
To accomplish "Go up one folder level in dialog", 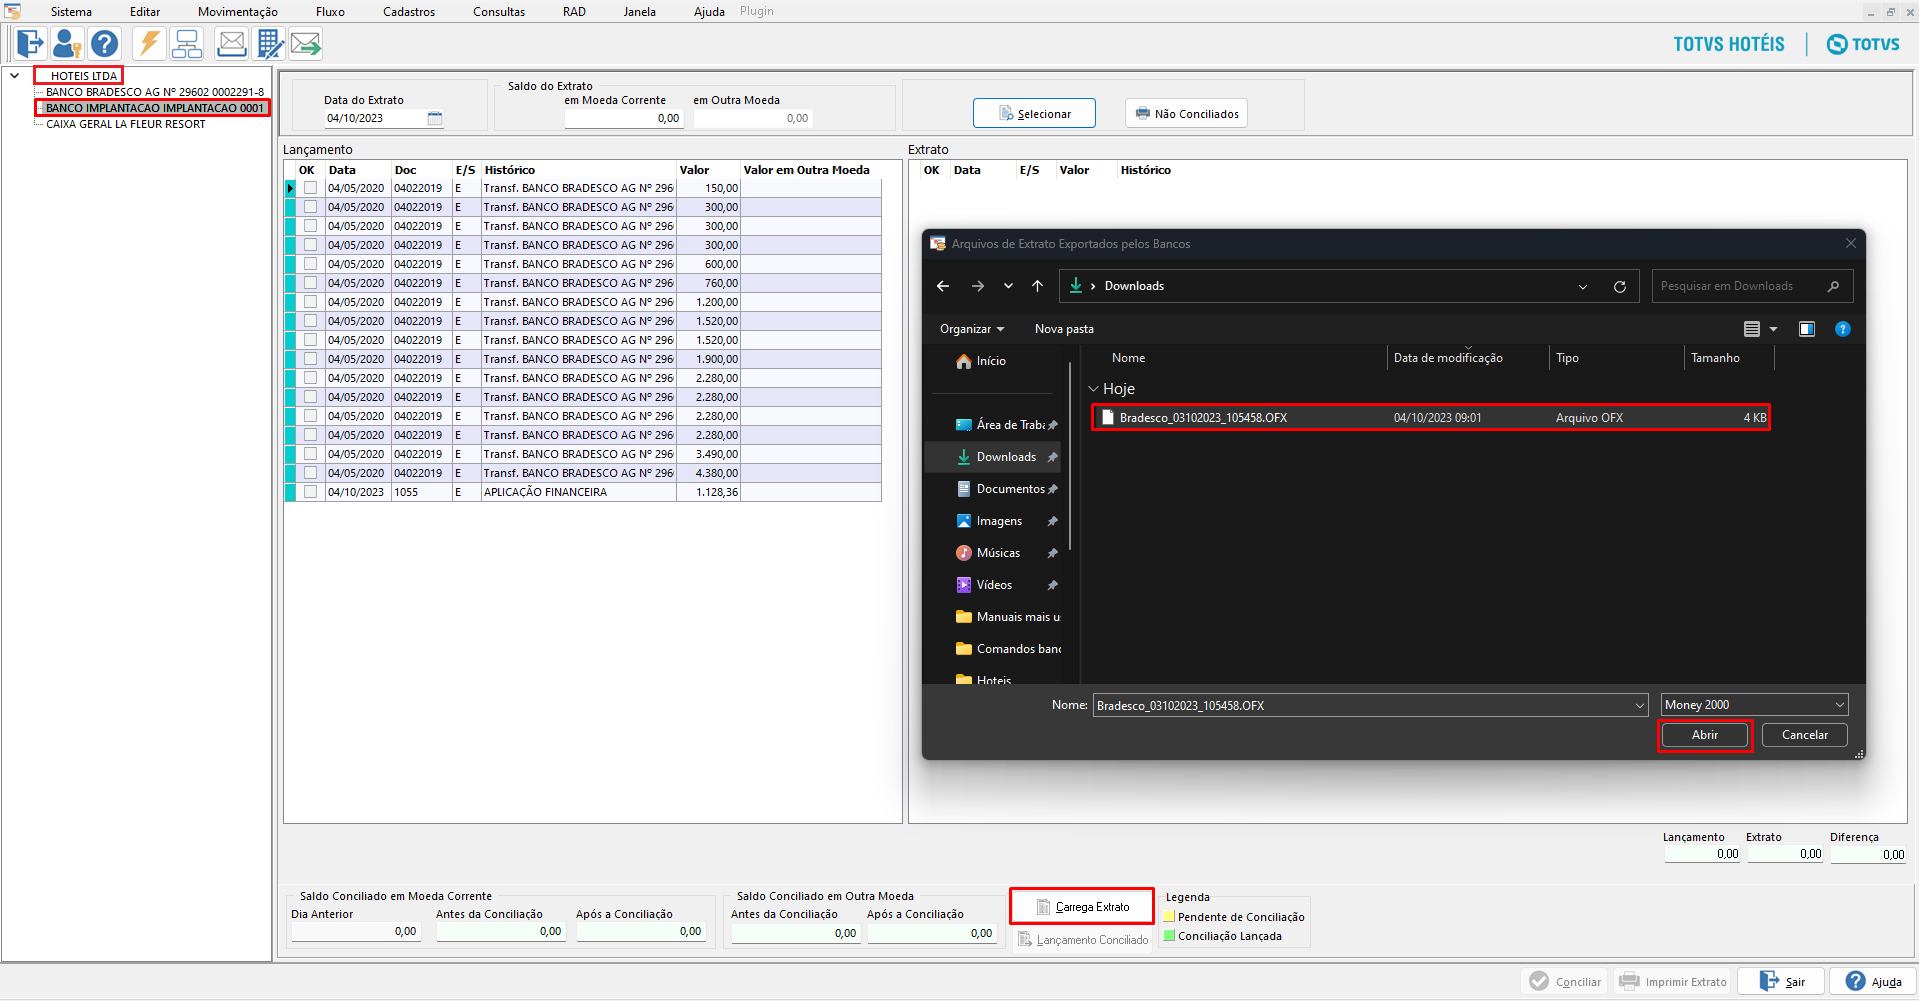I will [x=1038, y=286].
